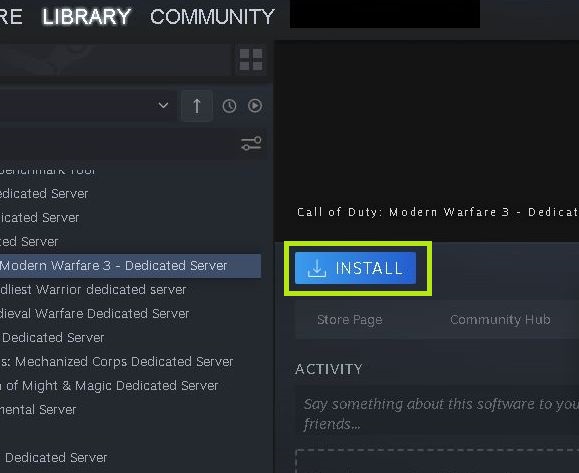Screen dimensions: 579x473
Task: Click the download icon on Install button
Action: click(317, 268)
